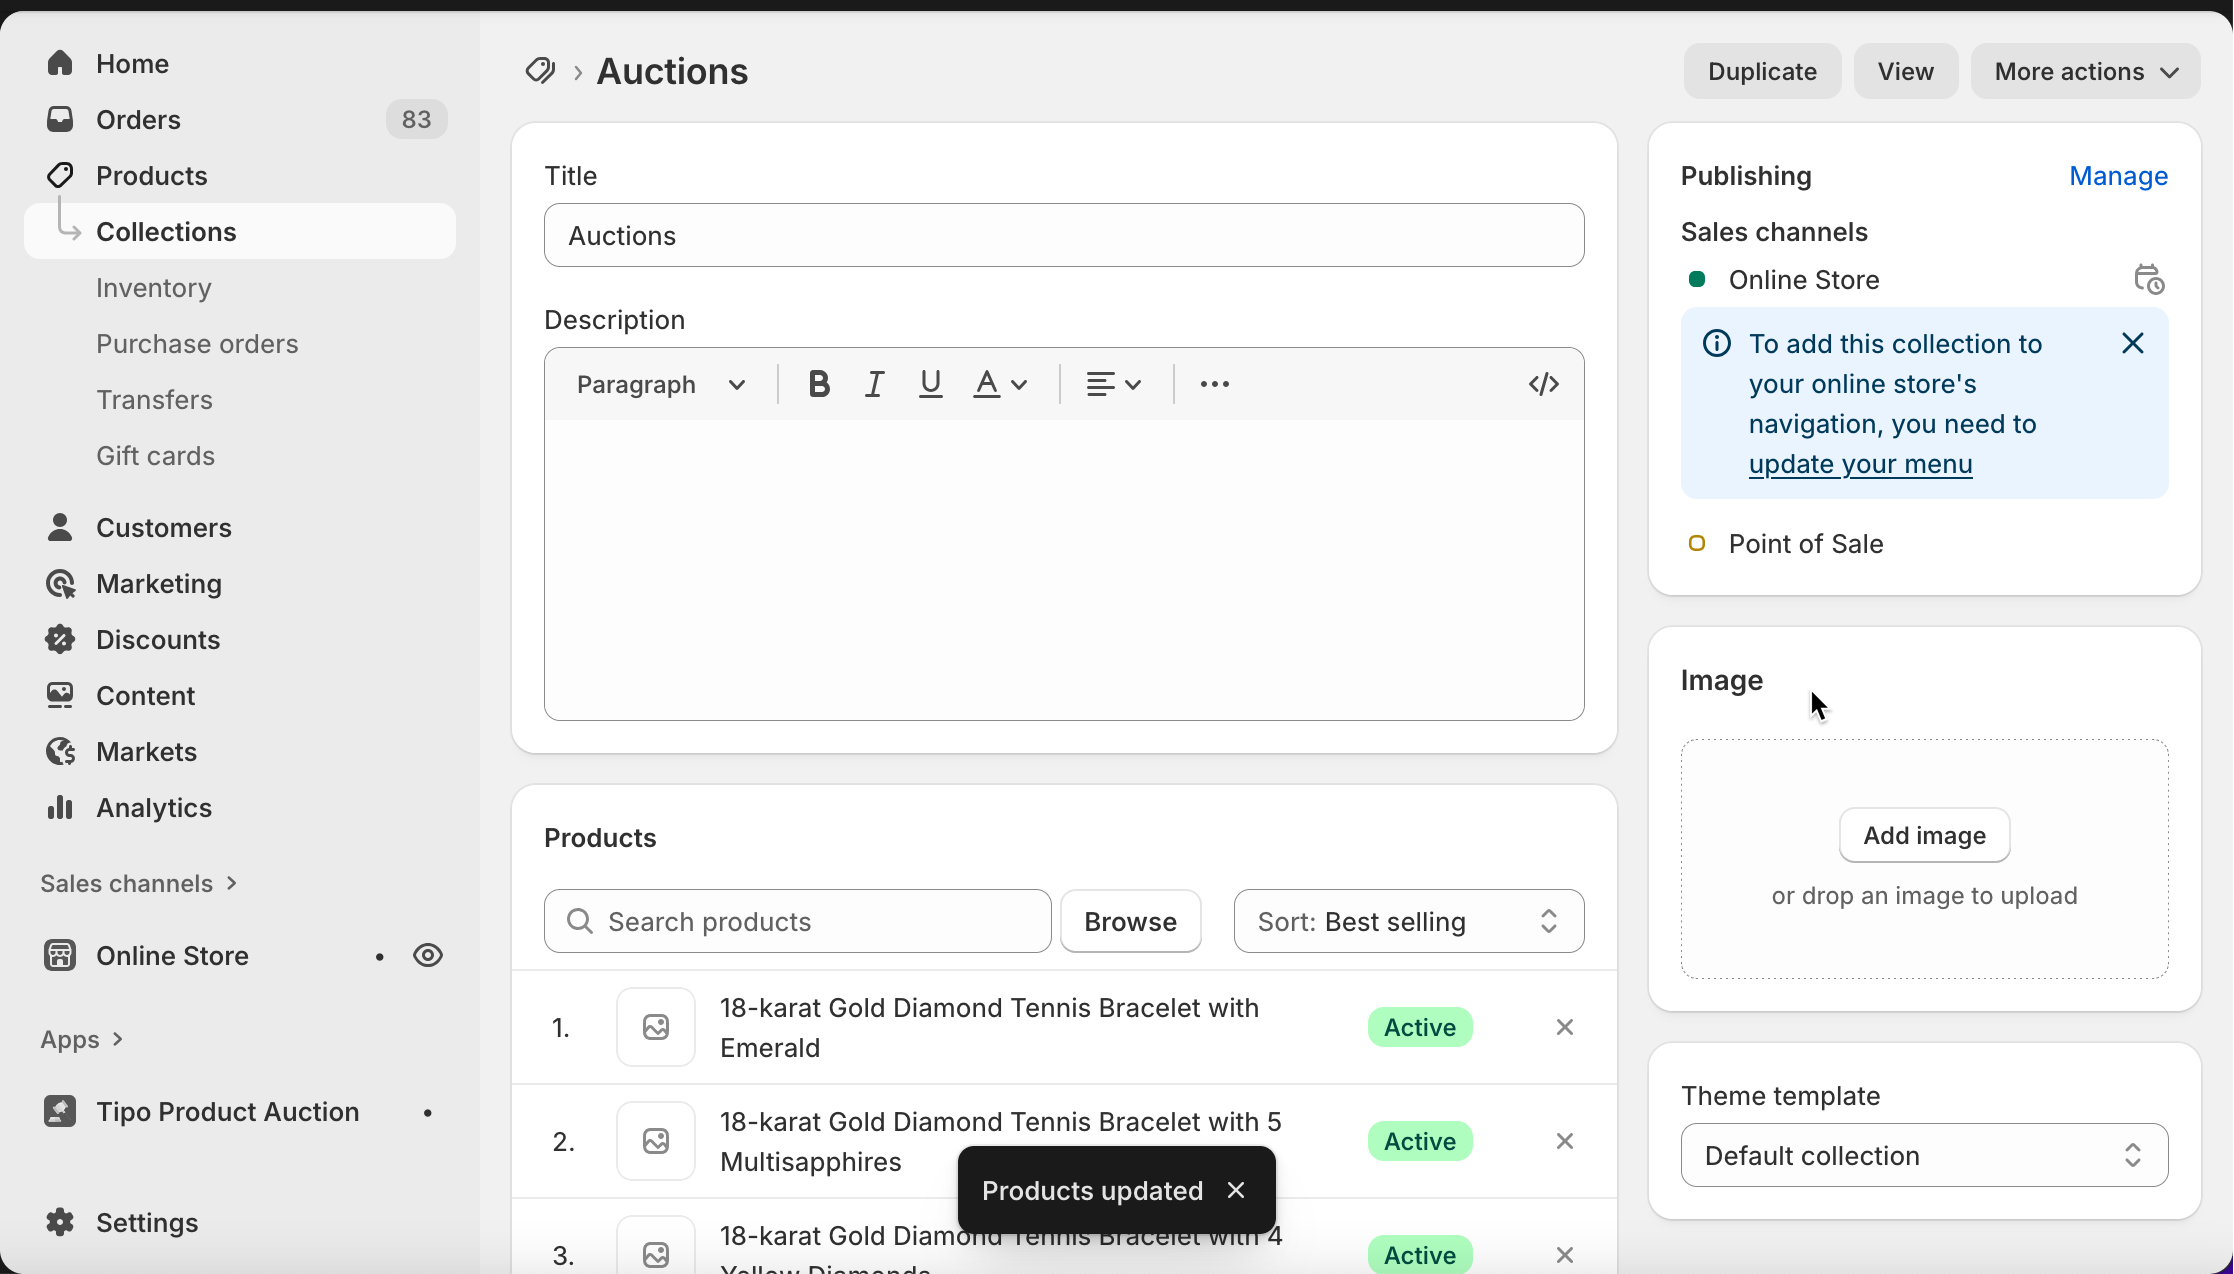Open the Orders menu item
2234x1274 pixels.
coord(138,120)
